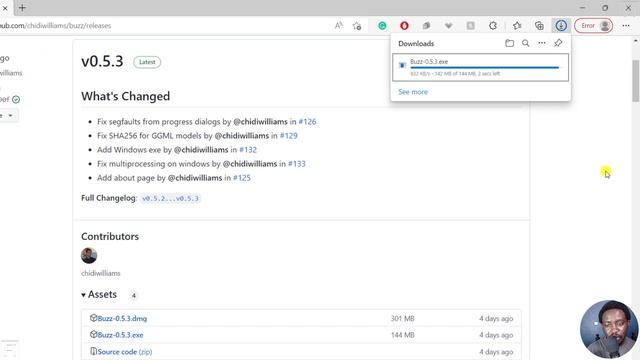The height and width of the screenshot is (360, 640).
Task: Open @chidiwilliams mention in about page line
Action: 195,178
